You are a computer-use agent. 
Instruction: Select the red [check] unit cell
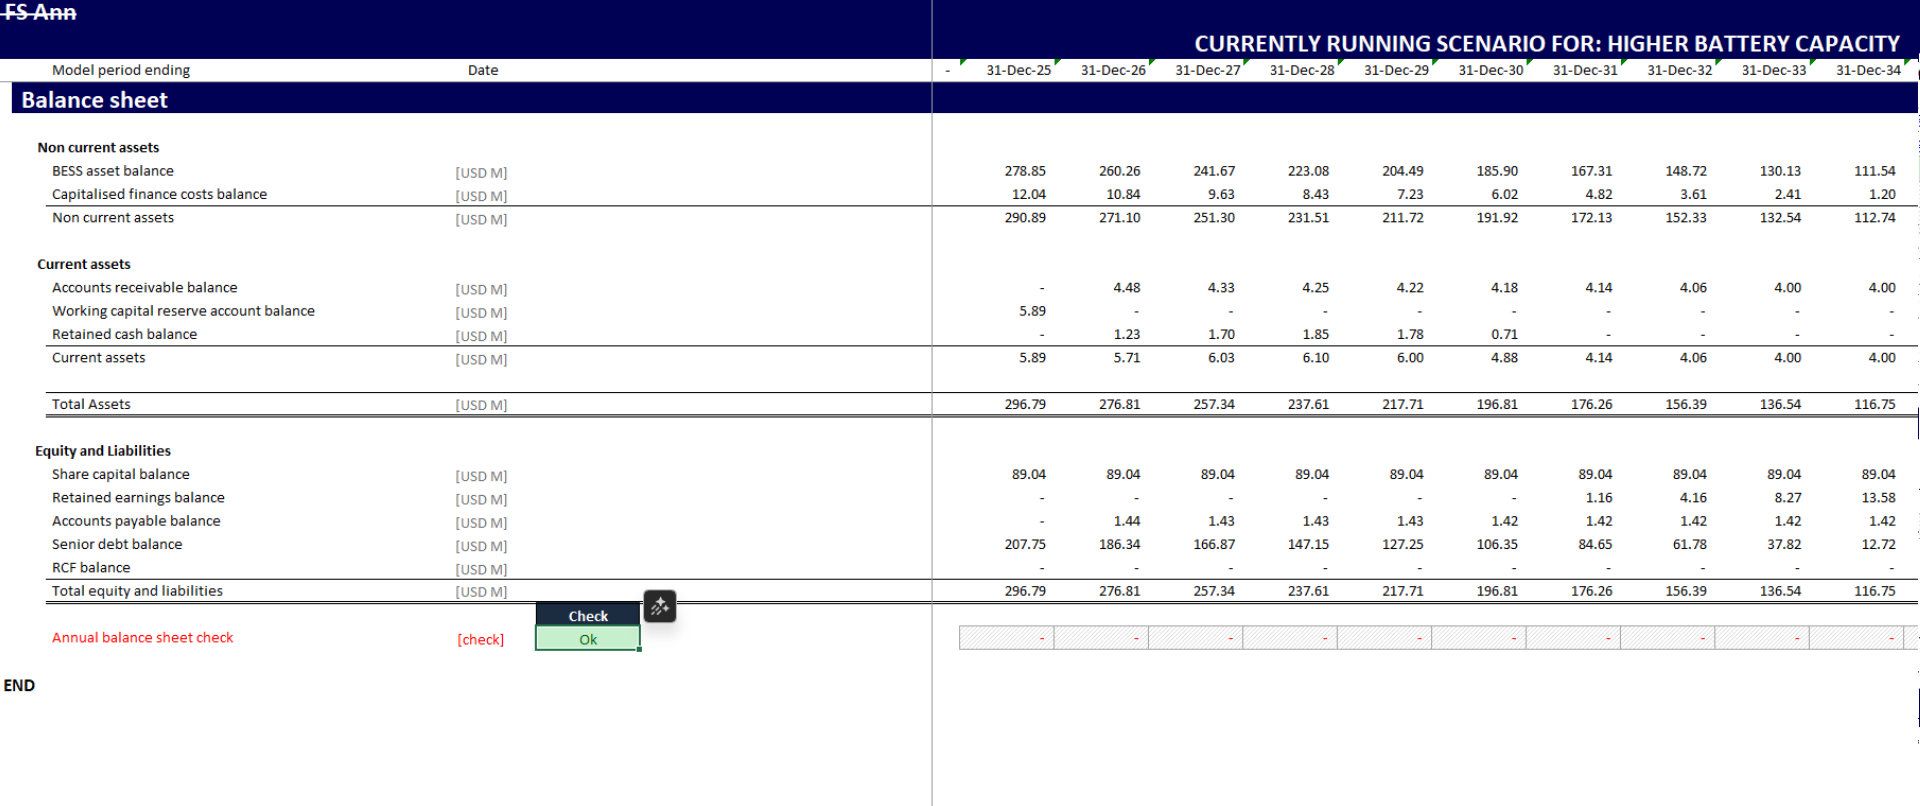[480, 639]
